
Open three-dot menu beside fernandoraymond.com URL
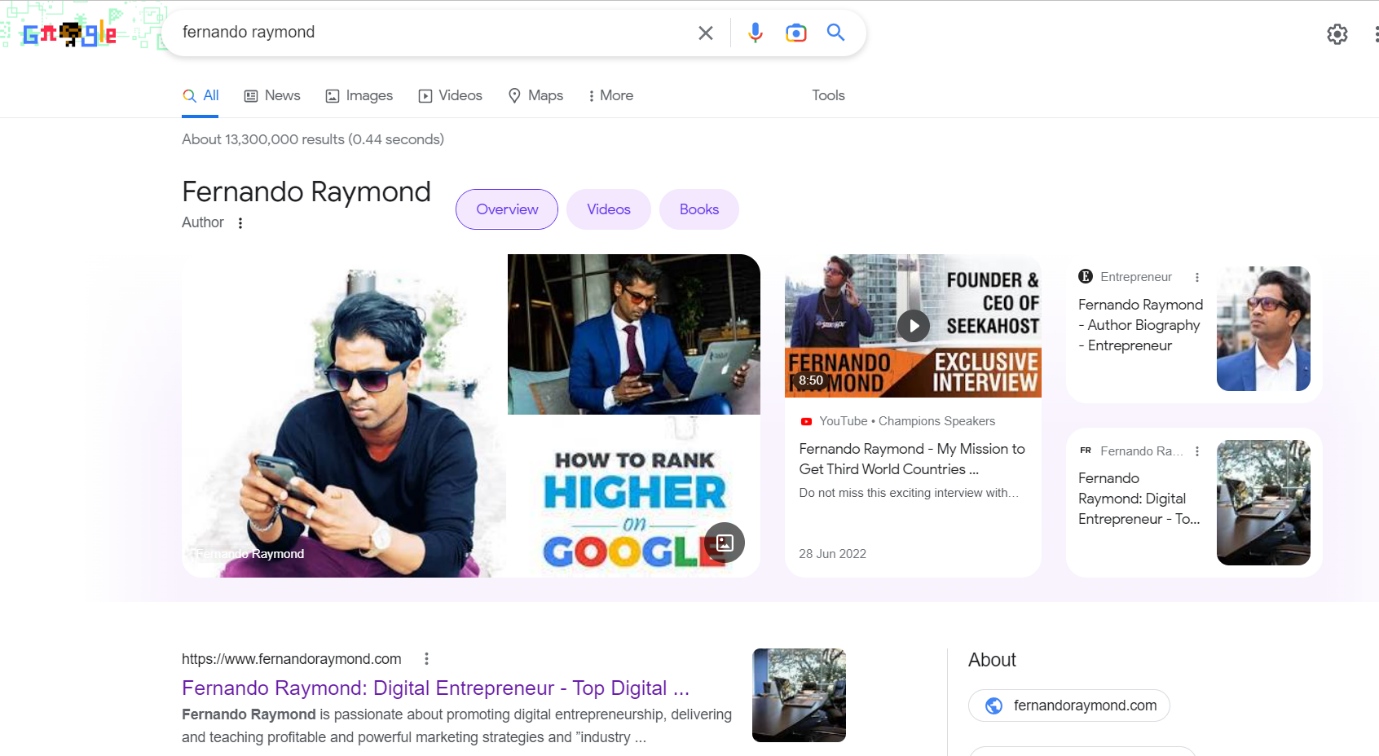(x=426, y=659)
